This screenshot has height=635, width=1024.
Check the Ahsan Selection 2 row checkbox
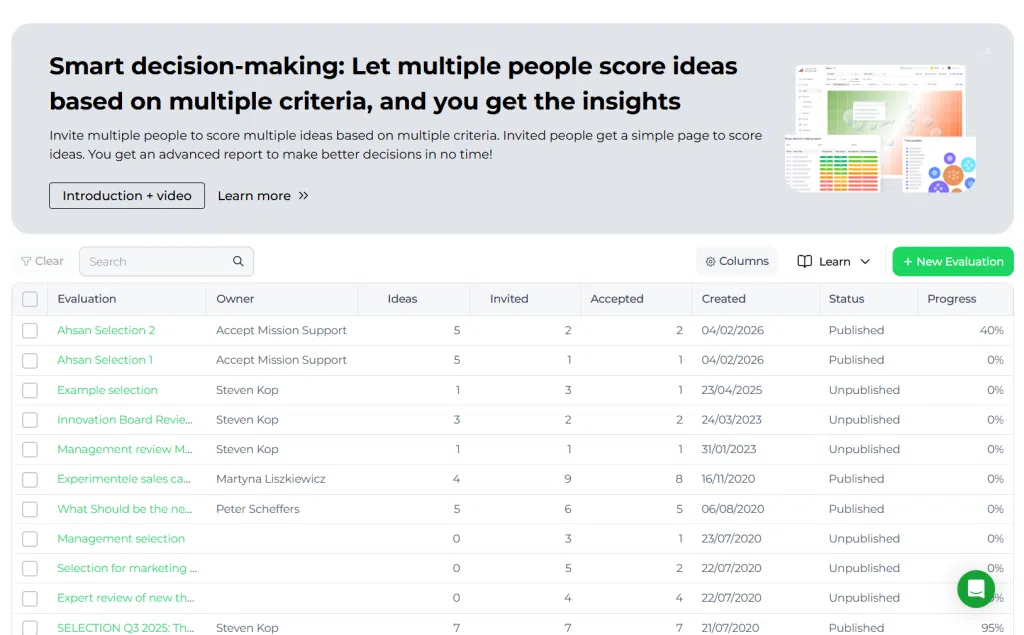30,331
